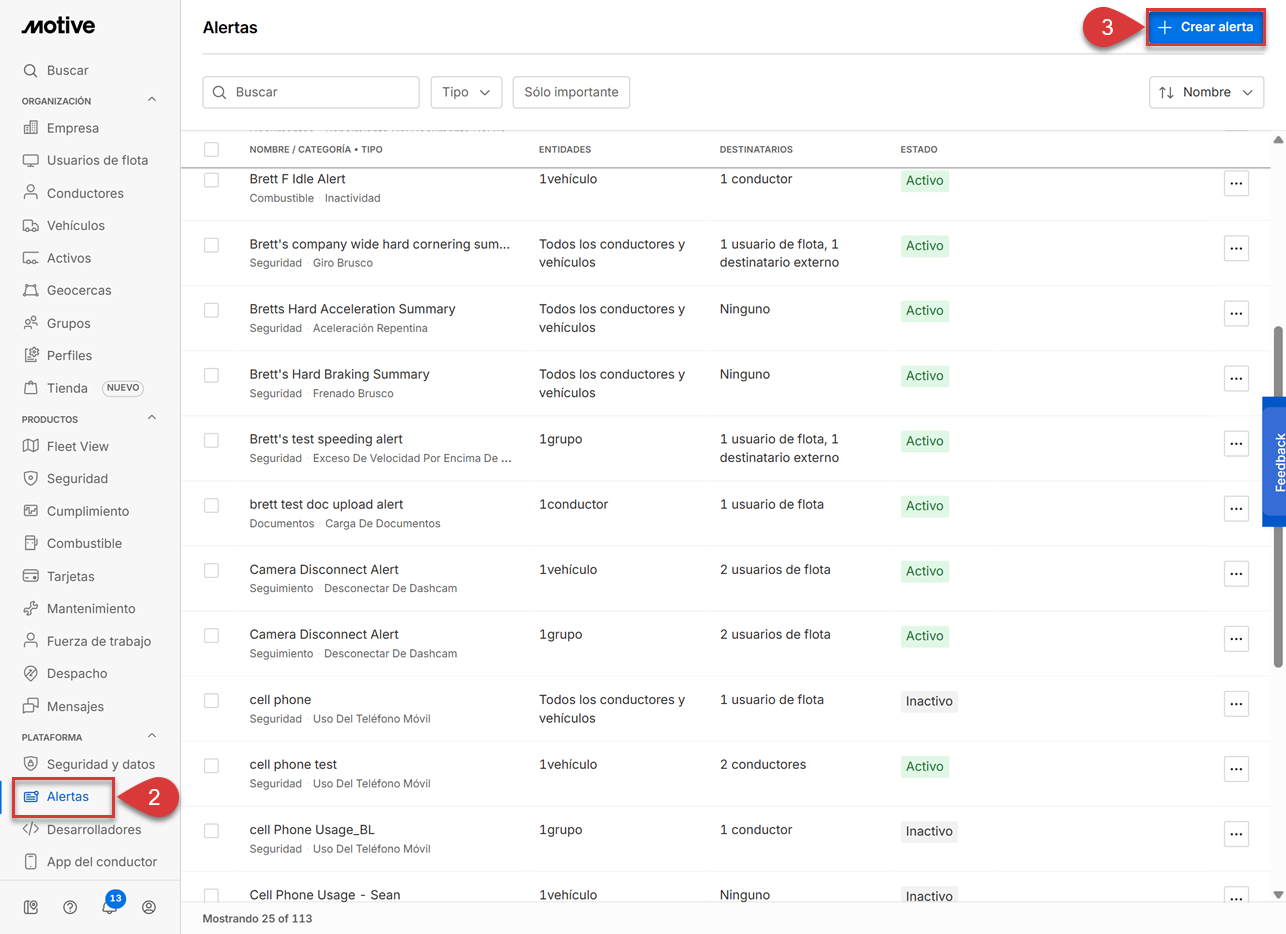
Task: Toggle the Sólo importante filter button
Action: coord(571,92)
